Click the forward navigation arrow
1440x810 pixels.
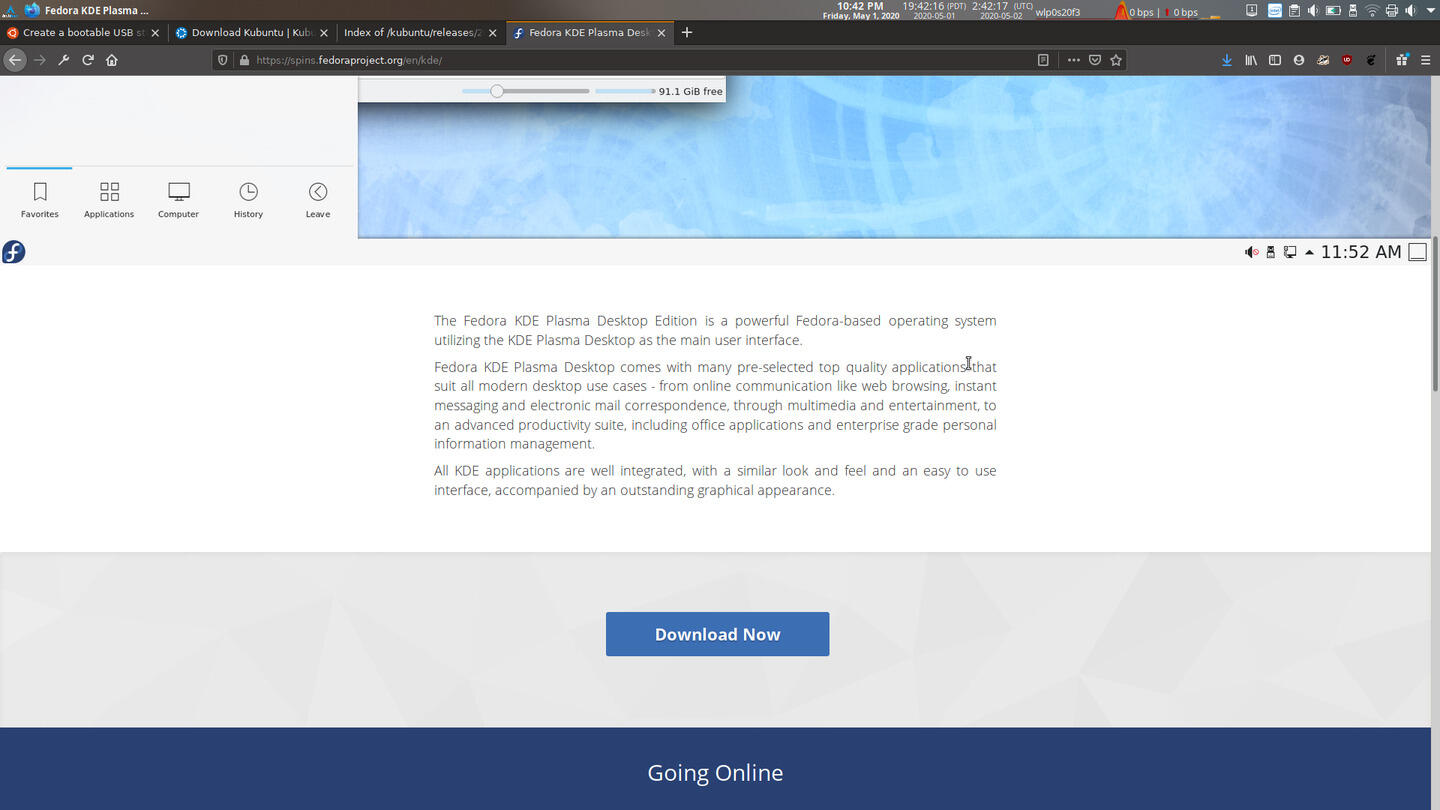(x=40, y=60)
